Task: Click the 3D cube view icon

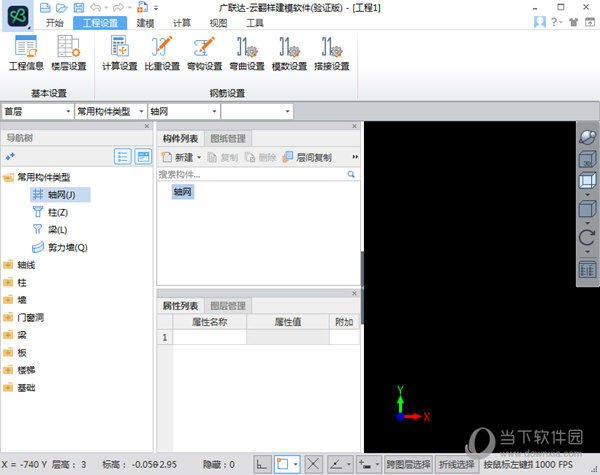Action: [587, 159]
